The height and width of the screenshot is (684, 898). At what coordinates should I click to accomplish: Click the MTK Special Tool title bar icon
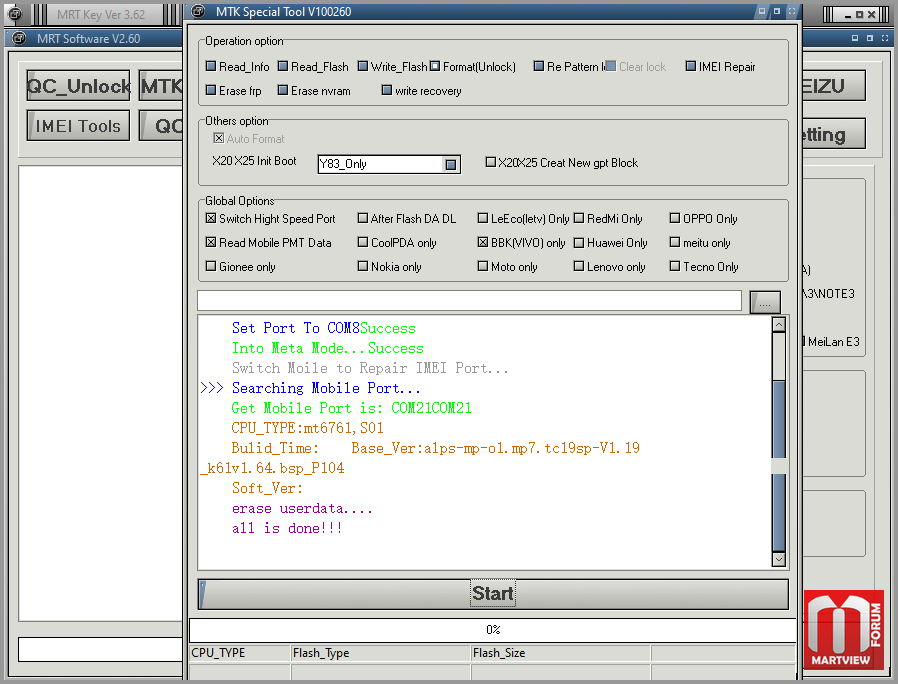click(200, 12)
